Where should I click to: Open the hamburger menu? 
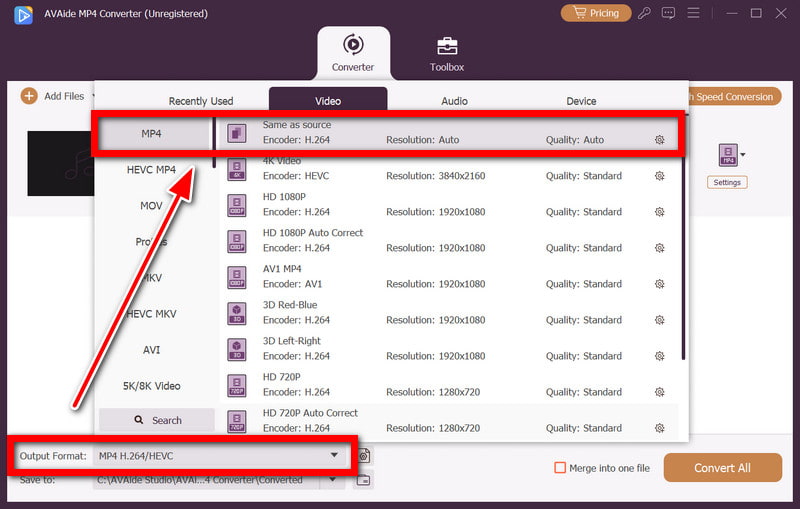693,13
